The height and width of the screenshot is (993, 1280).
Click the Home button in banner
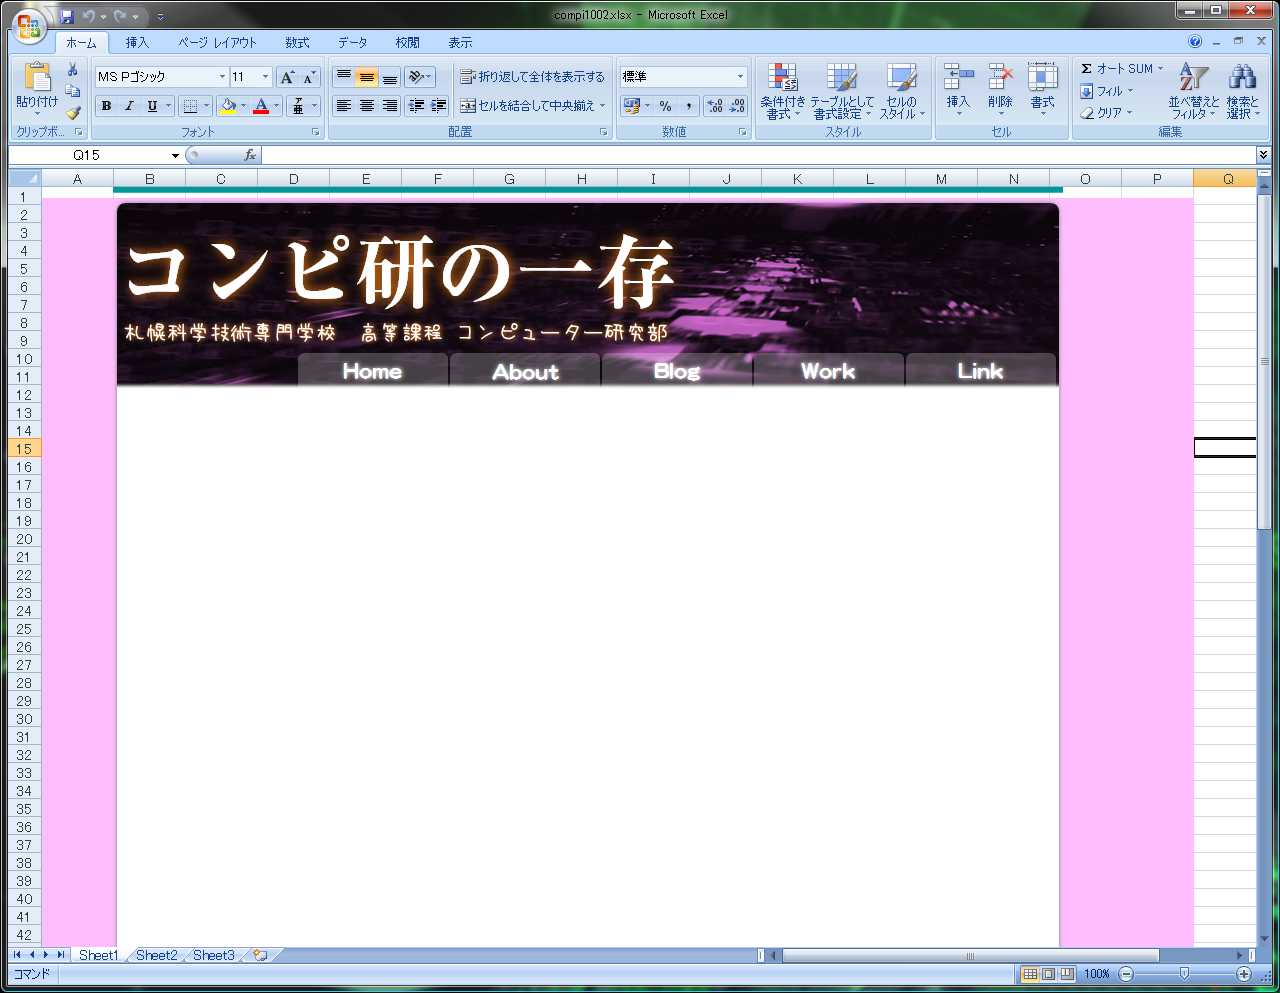point(372,370)
